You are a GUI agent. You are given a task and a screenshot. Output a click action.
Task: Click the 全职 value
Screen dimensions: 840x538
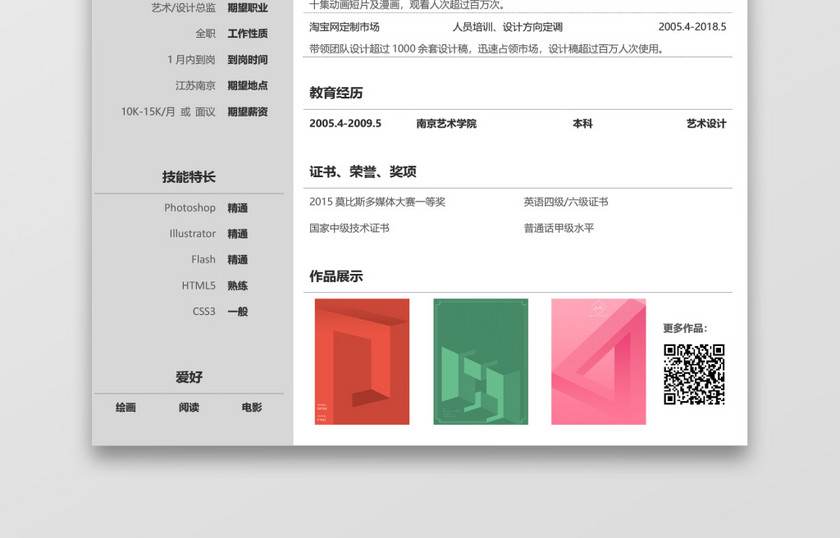(x=205, y=33)
